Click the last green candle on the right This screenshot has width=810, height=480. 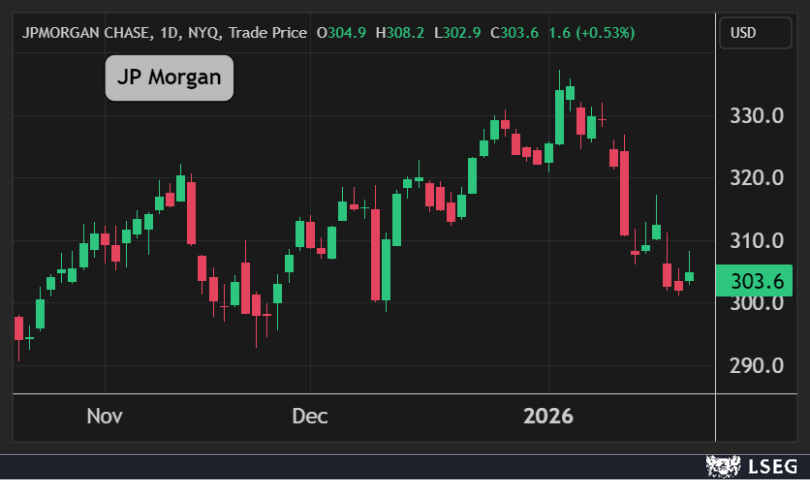[x=689, y=276]
